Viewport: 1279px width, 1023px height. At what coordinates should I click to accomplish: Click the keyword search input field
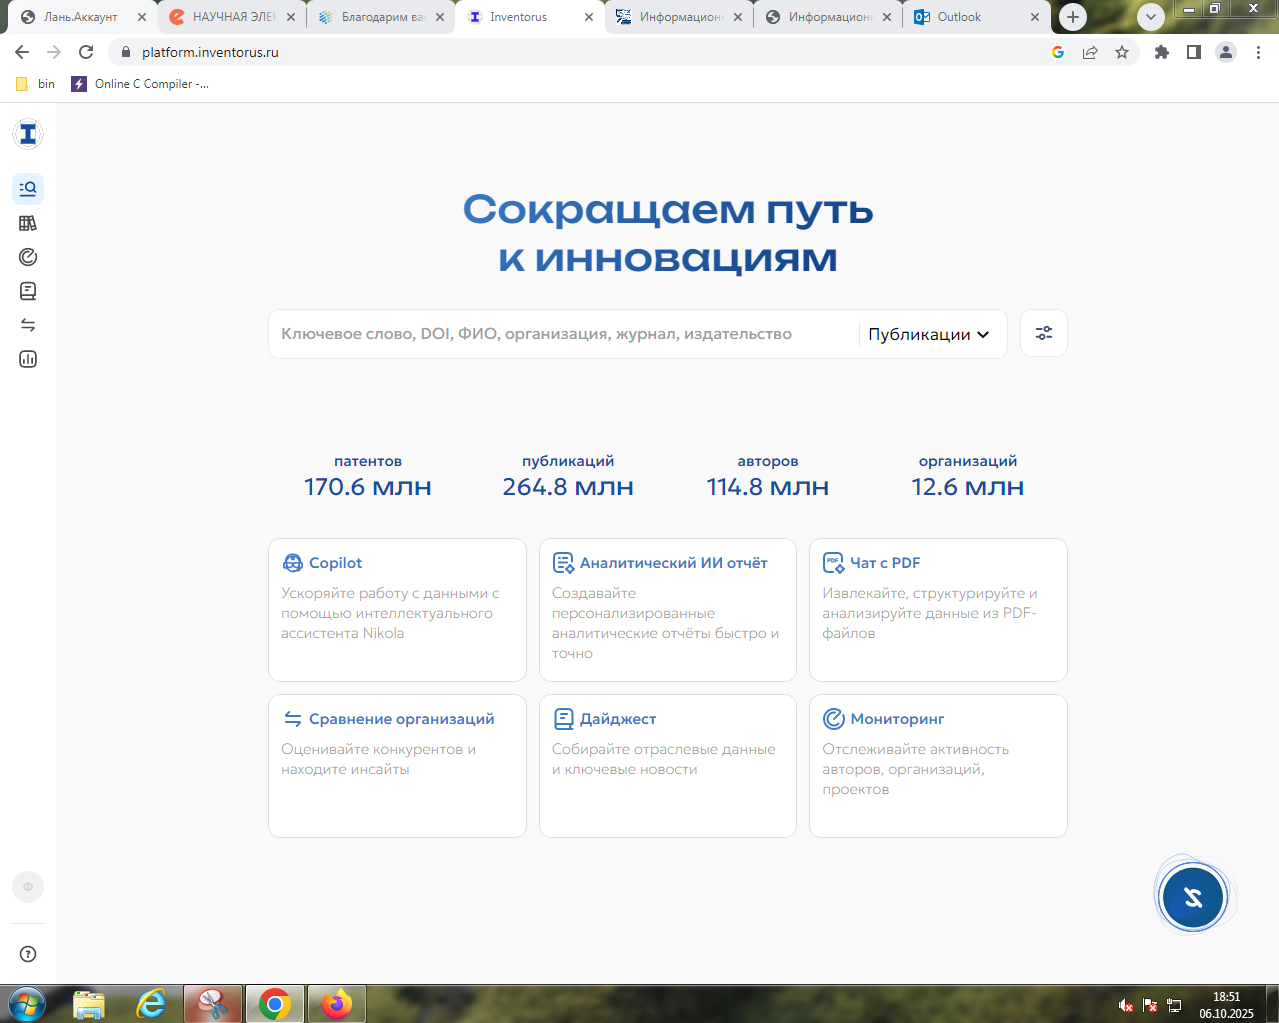pos(560,334)
